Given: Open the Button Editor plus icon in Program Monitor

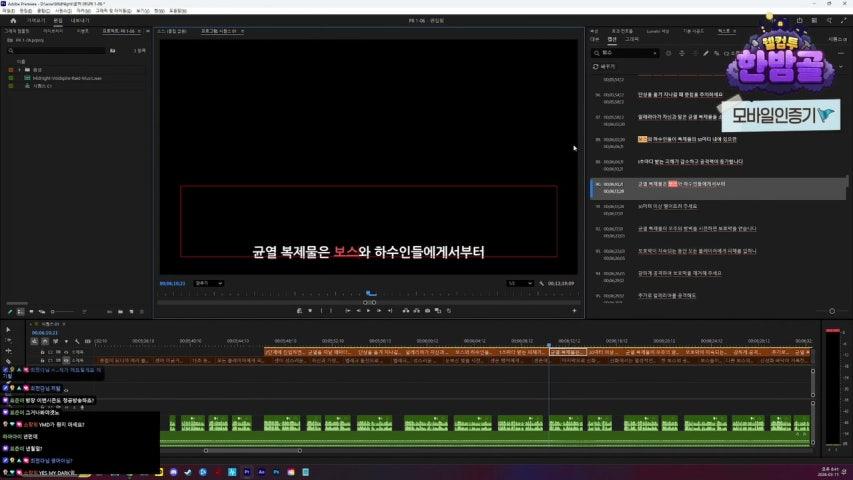Looking at the screenshot, I should [x=574, y=311].
